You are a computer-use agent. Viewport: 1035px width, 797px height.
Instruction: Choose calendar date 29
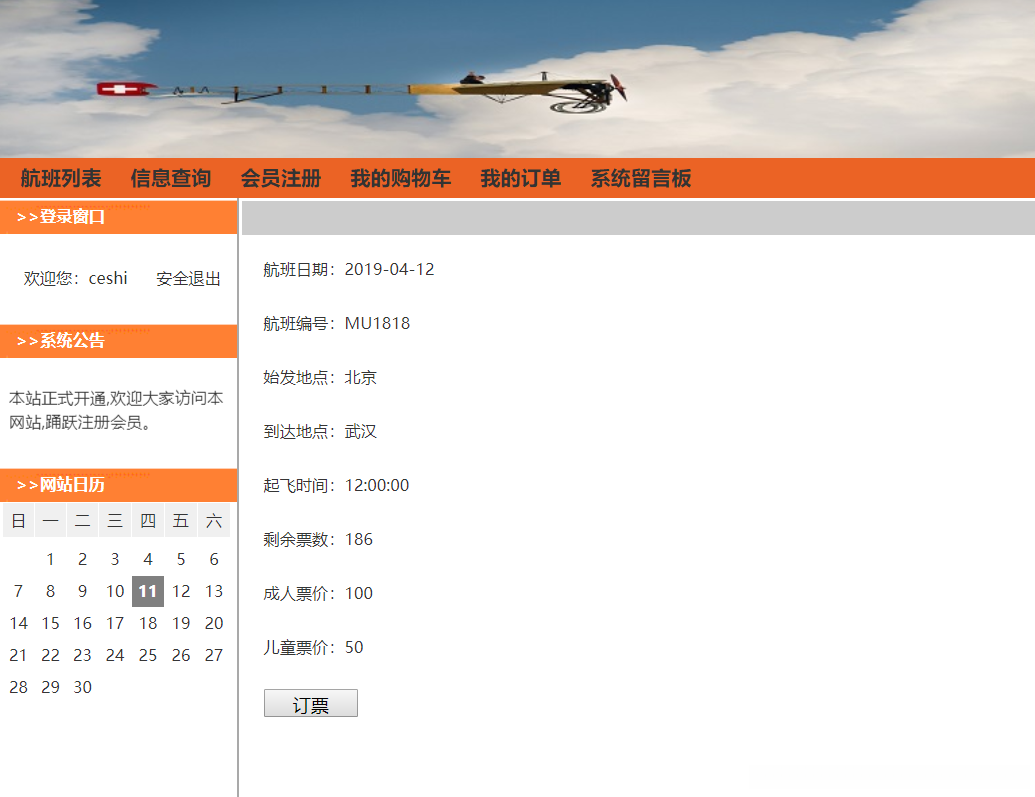50,687
